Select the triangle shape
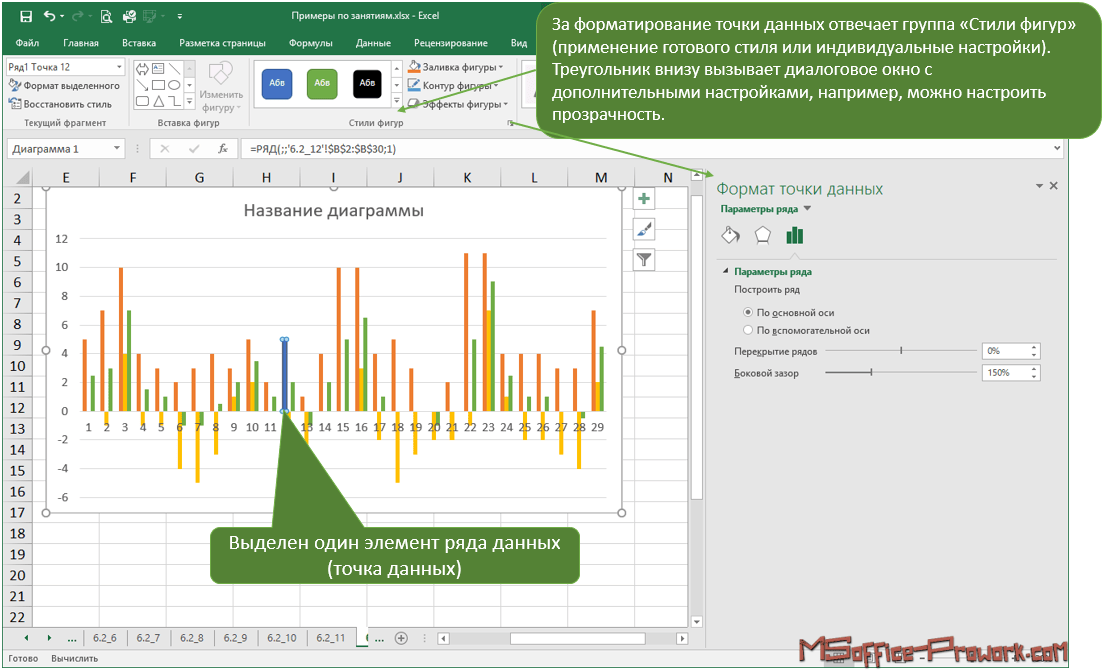The height and width of the screenshot is (672, 1107). point(158,102)
